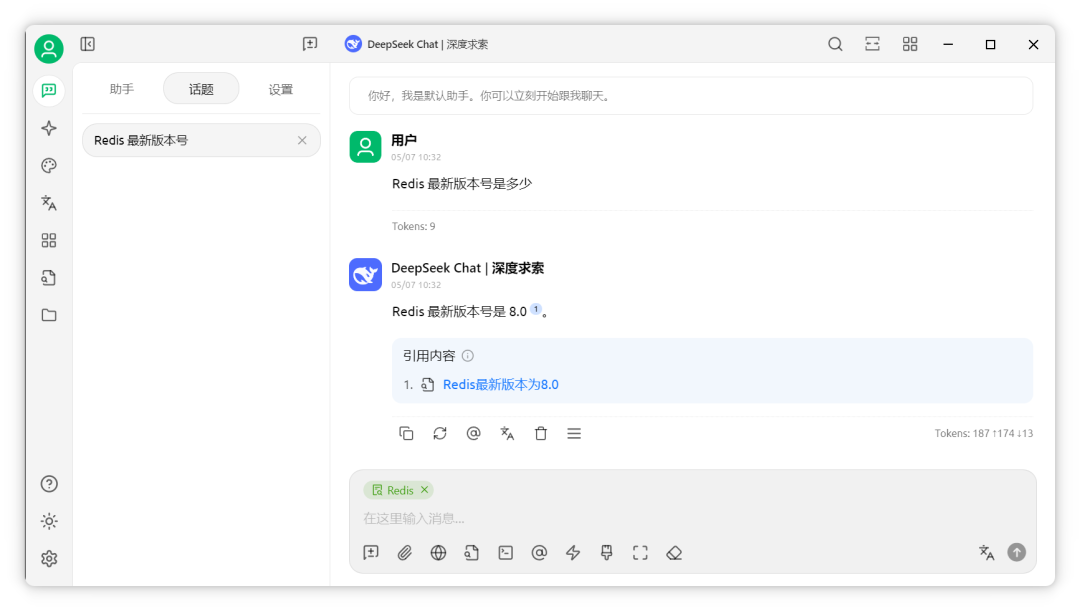Switch to the 助手 tab
This screenshot has height=611, width=1080.
(122, 89)
